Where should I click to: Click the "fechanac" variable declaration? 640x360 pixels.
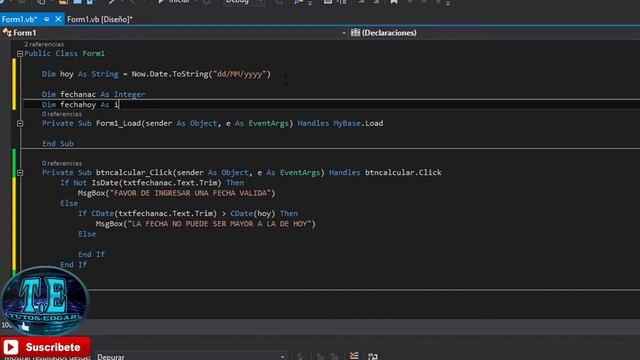click(x=78, y=94)
